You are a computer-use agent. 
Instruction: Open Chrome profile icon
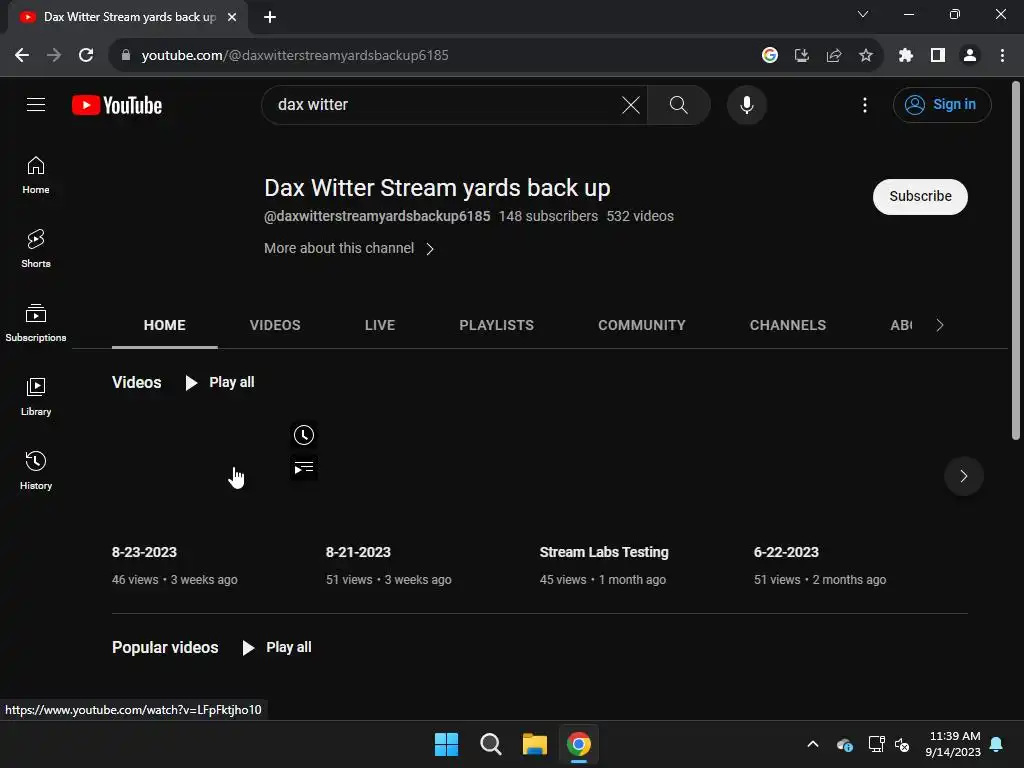pos(970,56)
